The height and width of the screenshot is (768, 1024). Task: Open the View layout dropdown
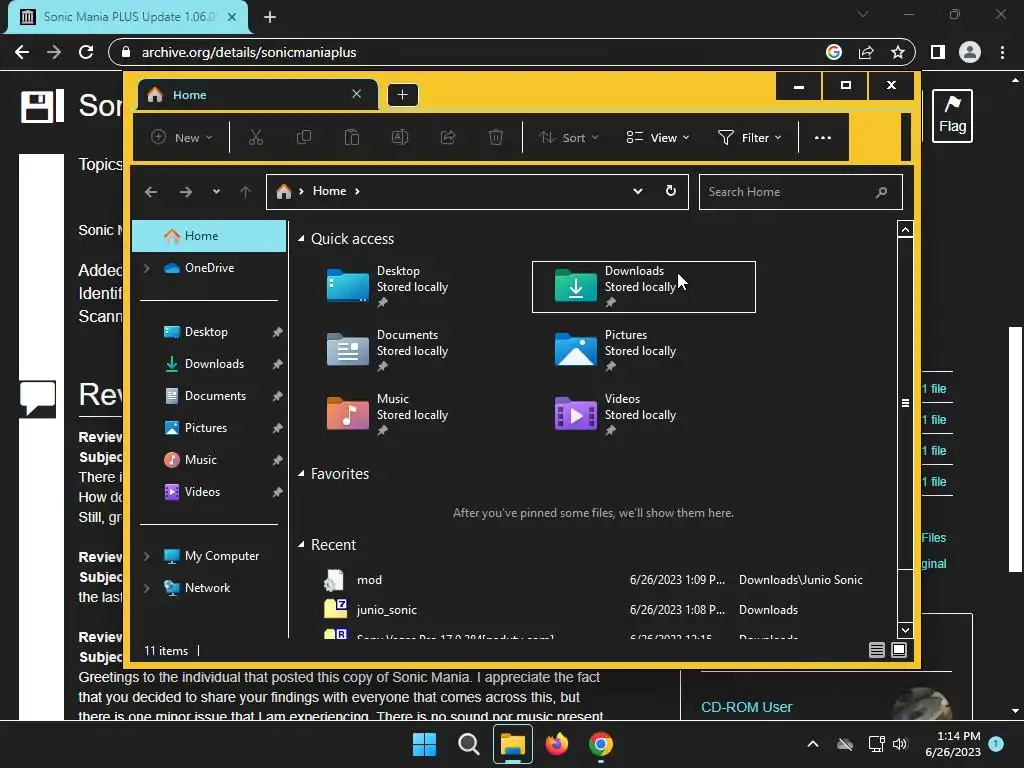pyautogui.click(x=658, y=138)
